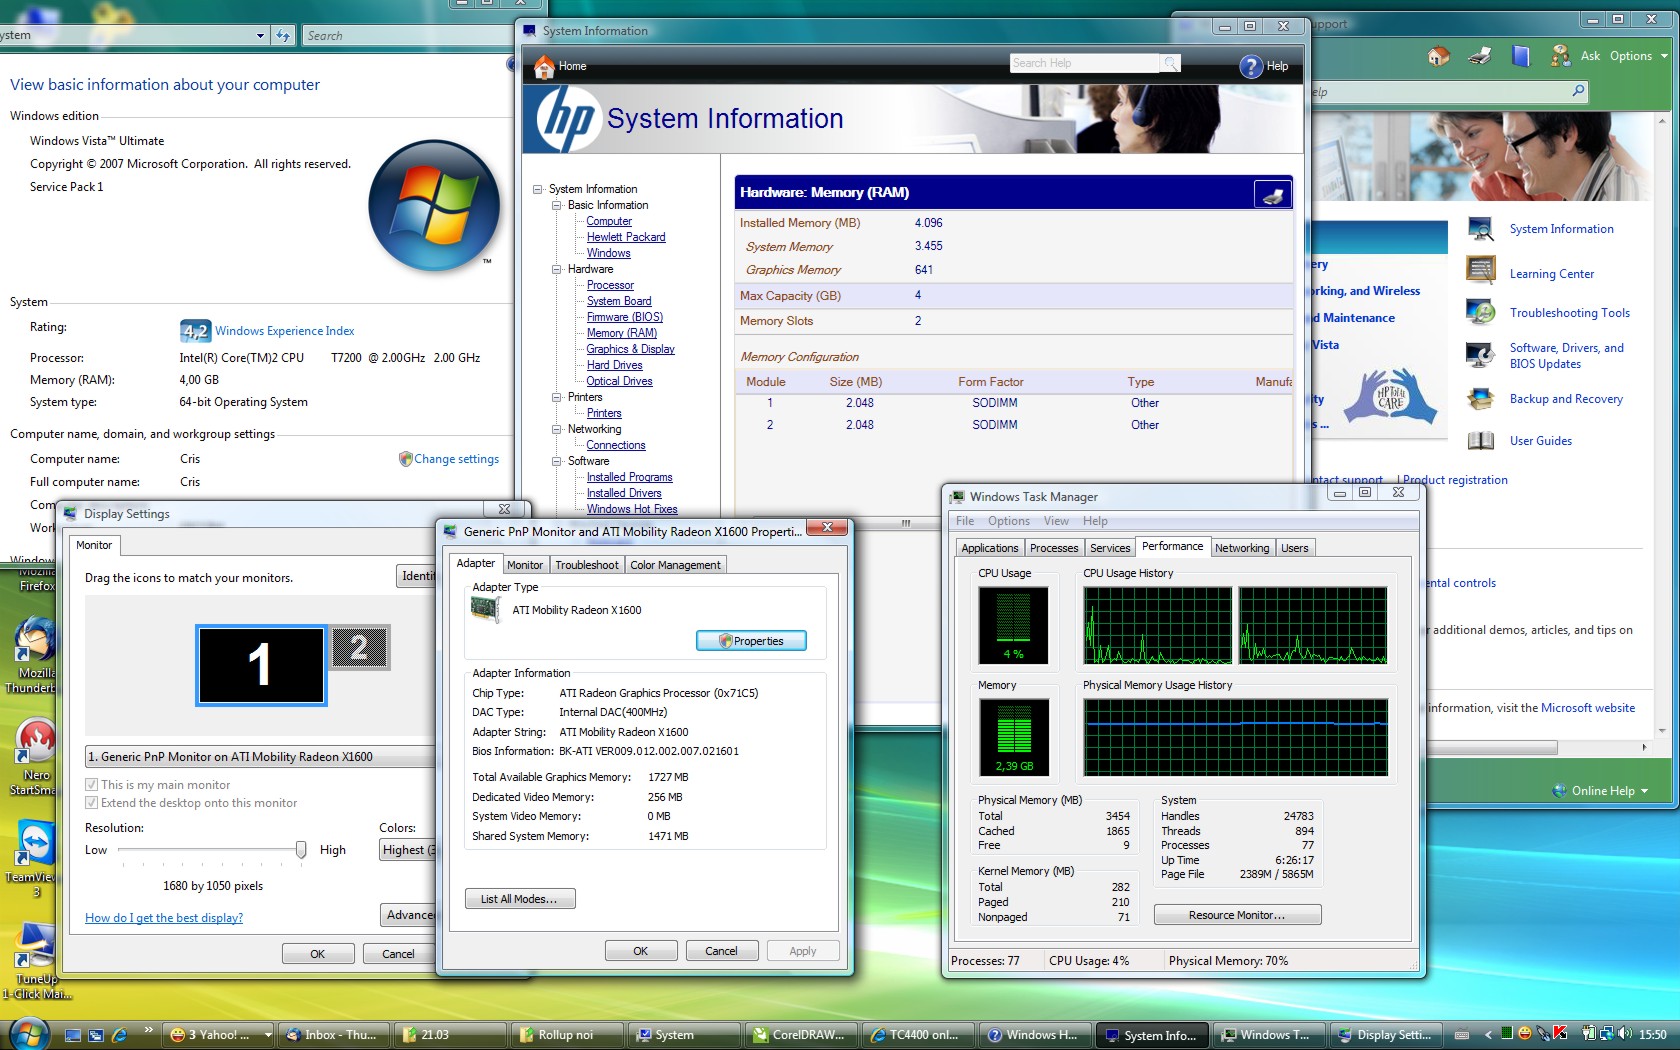Collapse the Basic Information tree node
1680x1050 pixels.
point(557,205)
